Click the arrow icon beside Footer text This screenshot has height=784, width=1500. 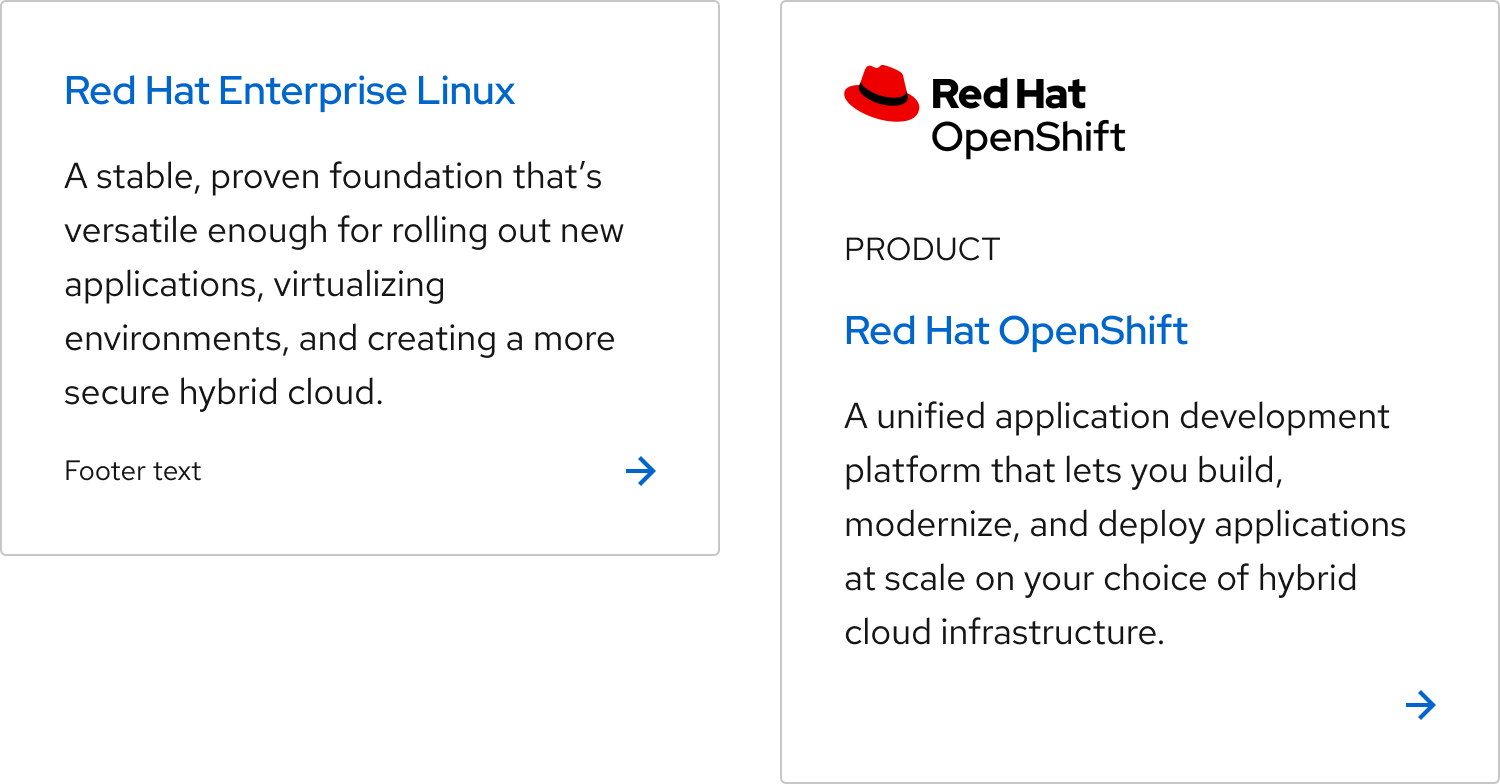point(640,471)
